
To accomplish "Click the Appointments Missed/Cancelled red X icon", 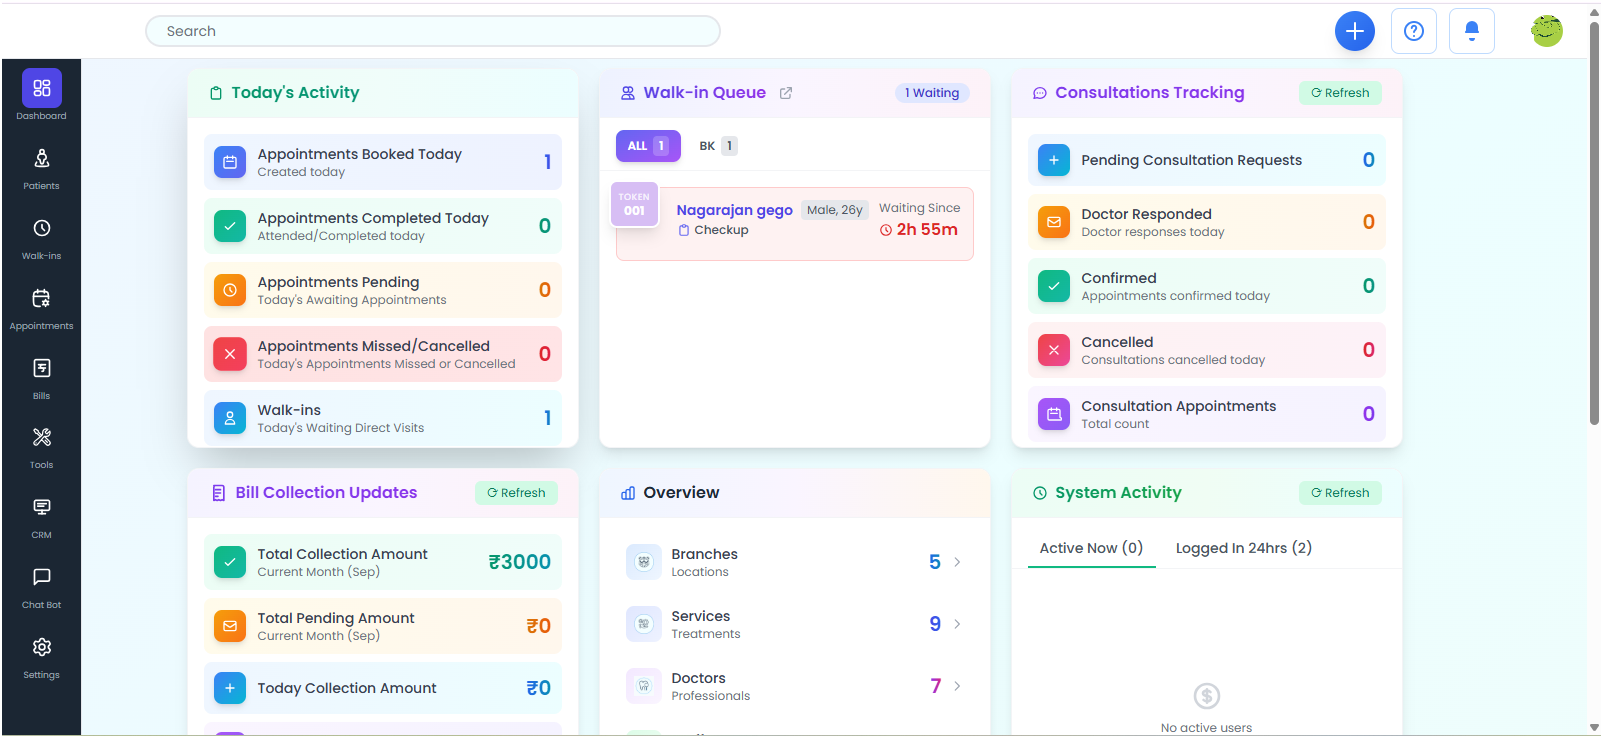I will [230, 354].
